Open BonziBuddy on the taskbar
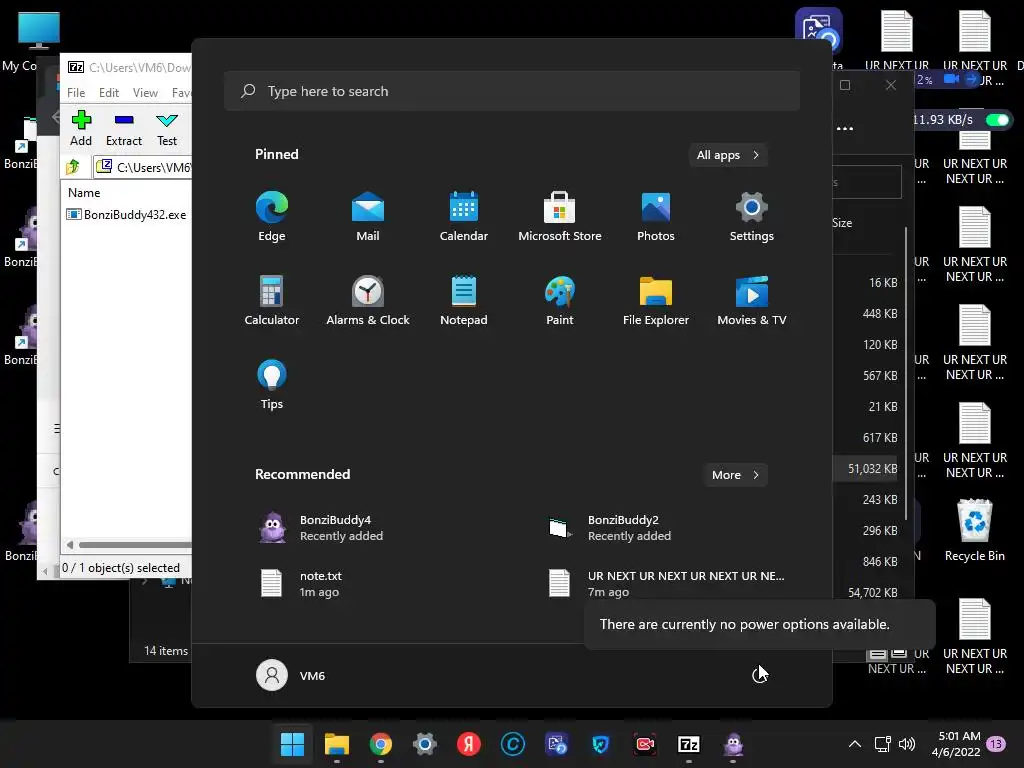Viewport: 1024px width, 768px height. click(x=733, y=744)
